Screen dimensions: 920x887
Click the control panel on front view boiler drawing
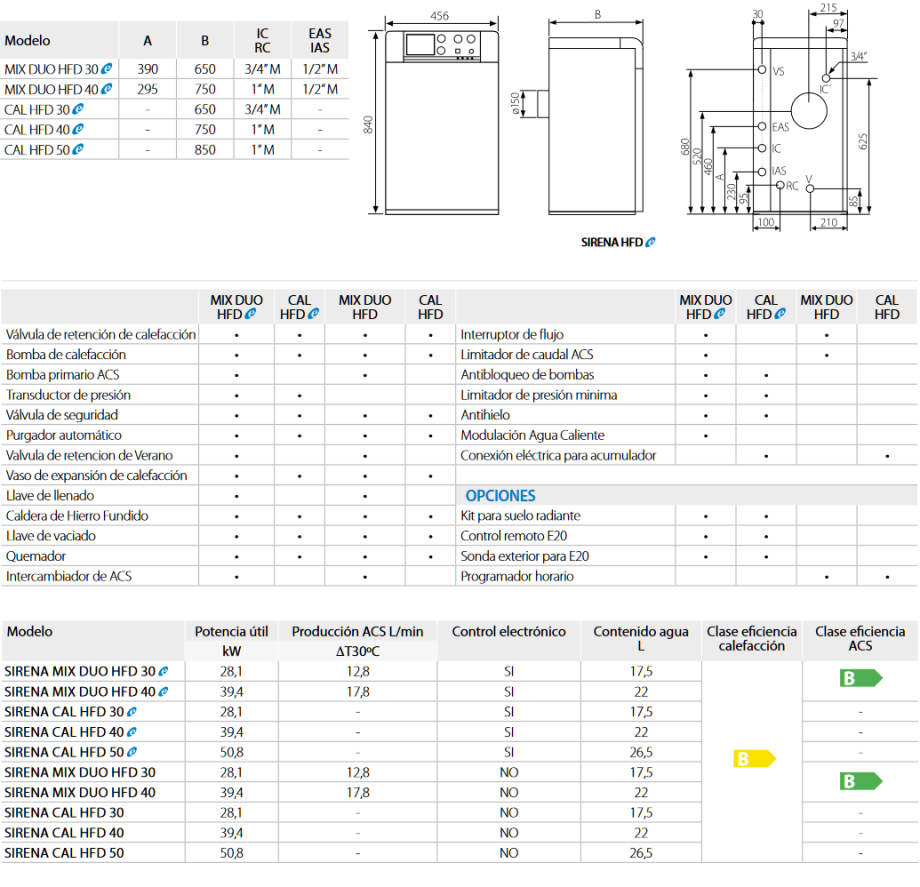[x=439, y=45]
